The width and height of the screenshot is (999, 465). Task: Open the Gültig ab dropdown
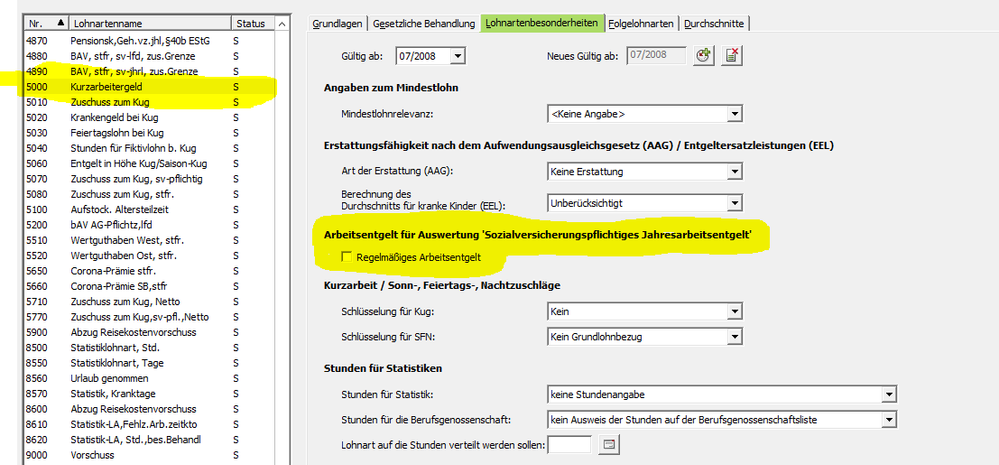(457, 56)
